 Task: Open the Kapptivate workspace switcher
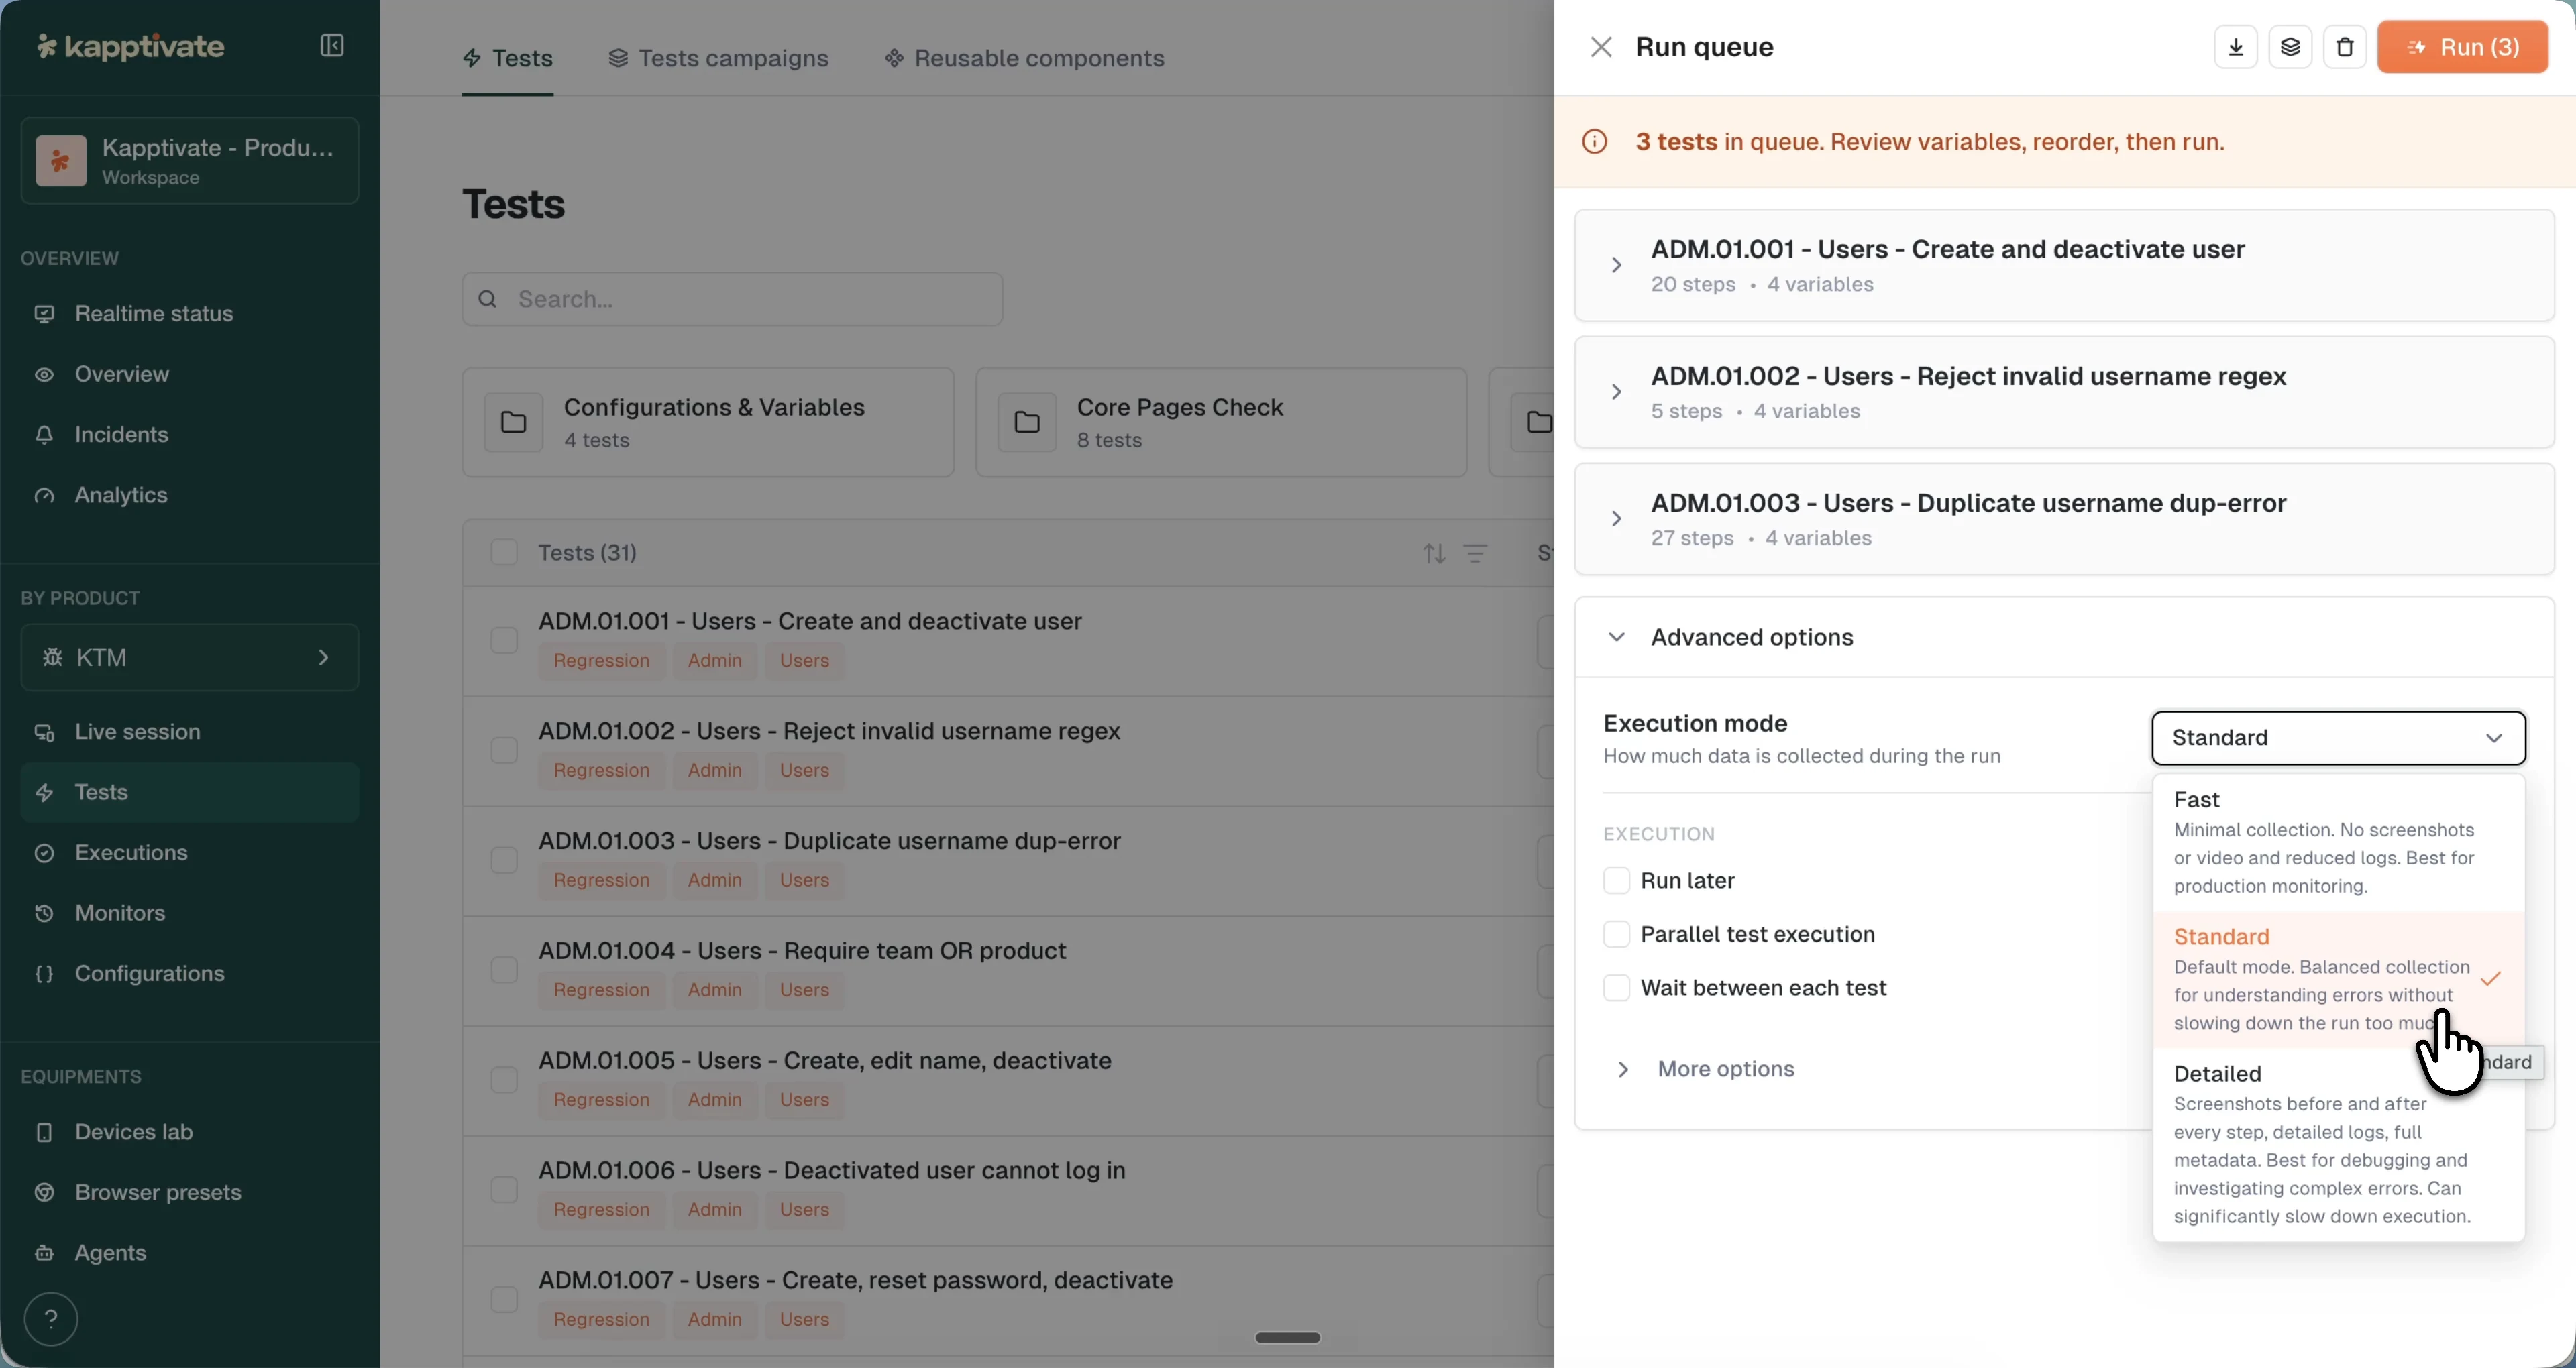click(190, 161)
